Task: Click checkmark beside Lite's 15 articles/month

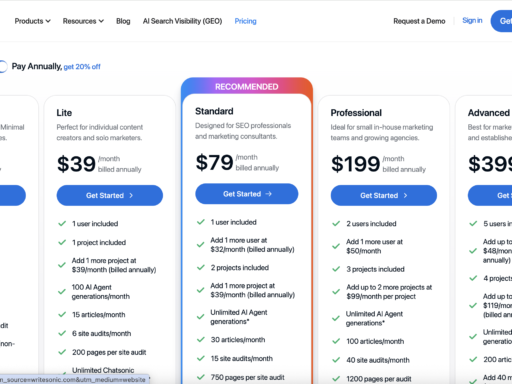Action: click(62, 314)
